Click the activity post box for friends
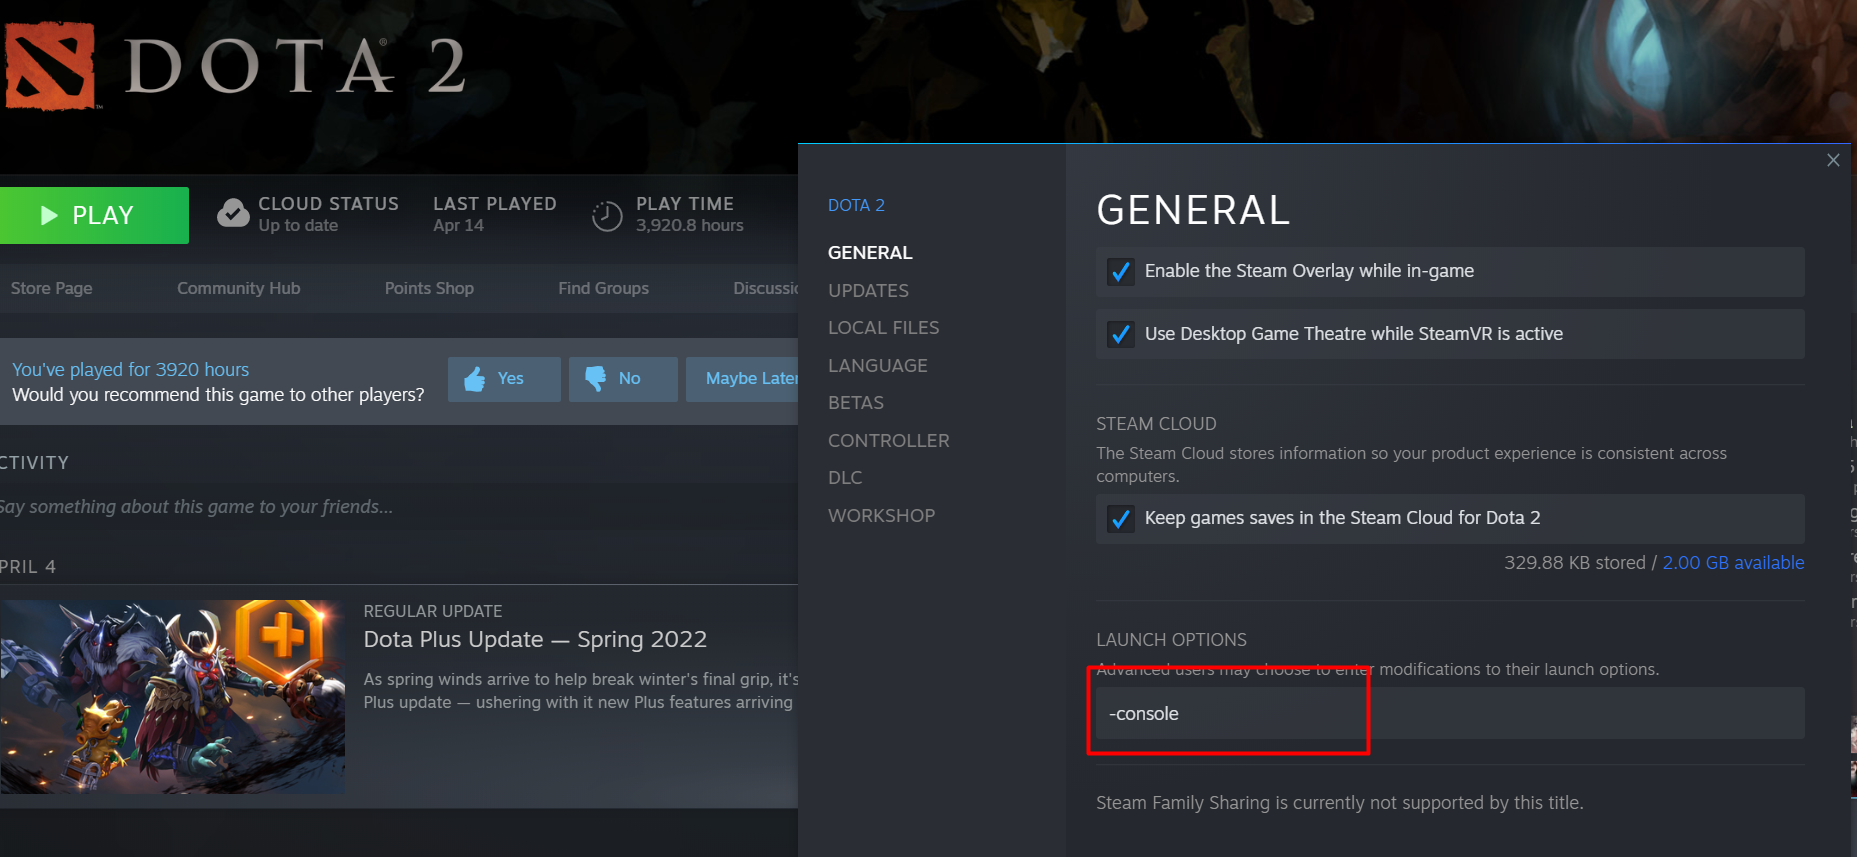Image resolution: width=1857 pixels, height=857 pixels. pos(399,507)
